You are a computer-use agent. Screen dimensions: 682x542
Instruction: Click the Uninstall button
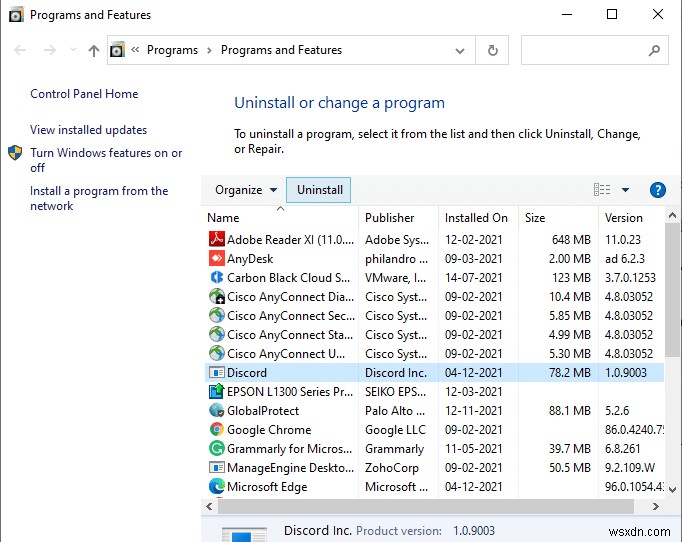318,190
